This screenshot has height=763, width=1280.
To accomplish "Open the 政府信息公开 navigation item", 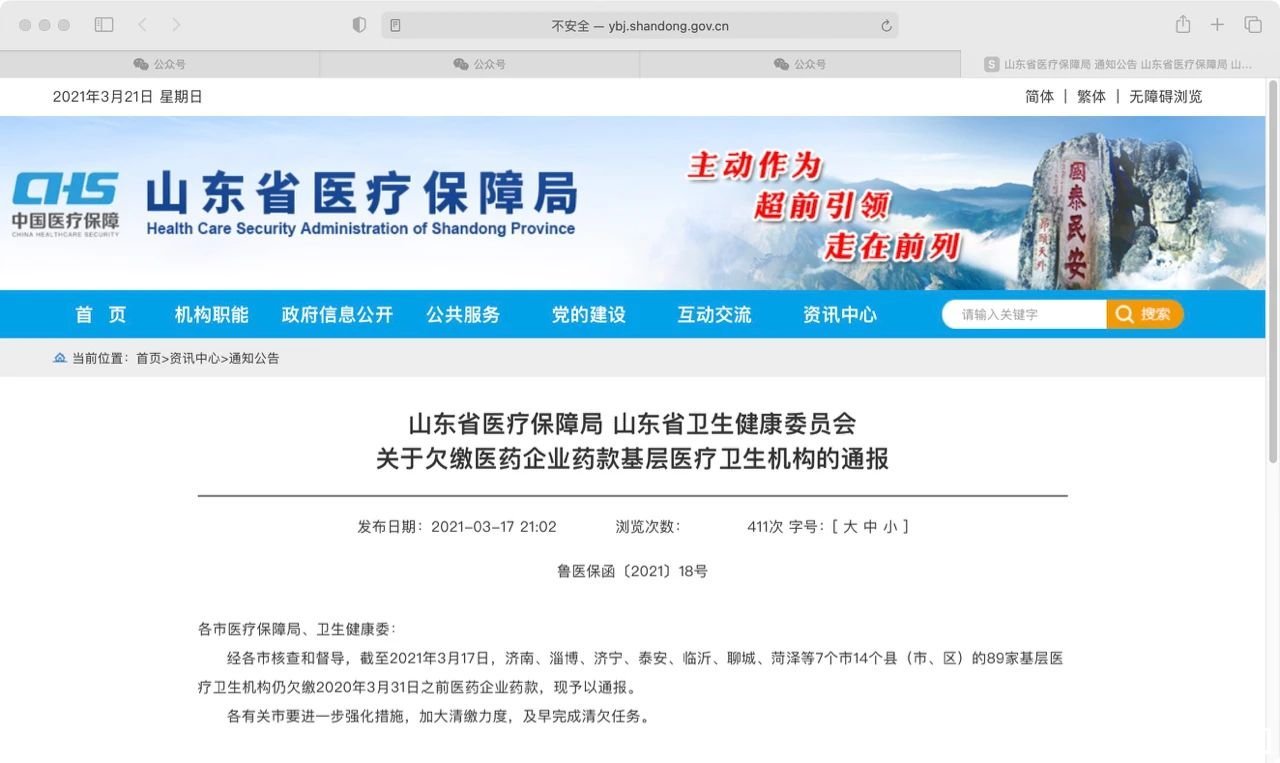I will click(x=338, y=314).
